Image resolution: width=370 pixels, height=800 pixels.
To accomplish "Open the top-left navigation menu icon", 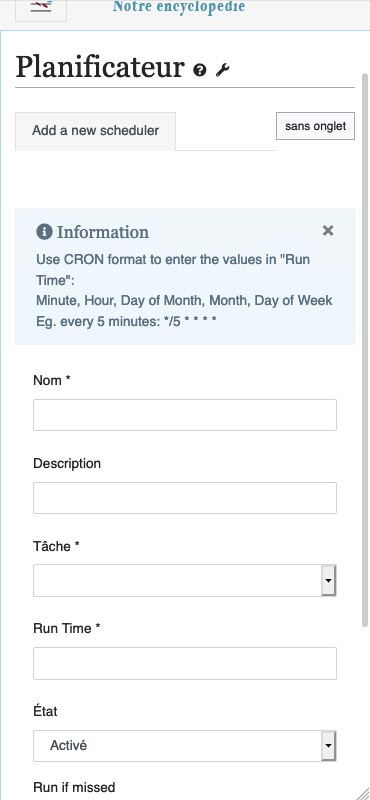I will coord(41,9).
